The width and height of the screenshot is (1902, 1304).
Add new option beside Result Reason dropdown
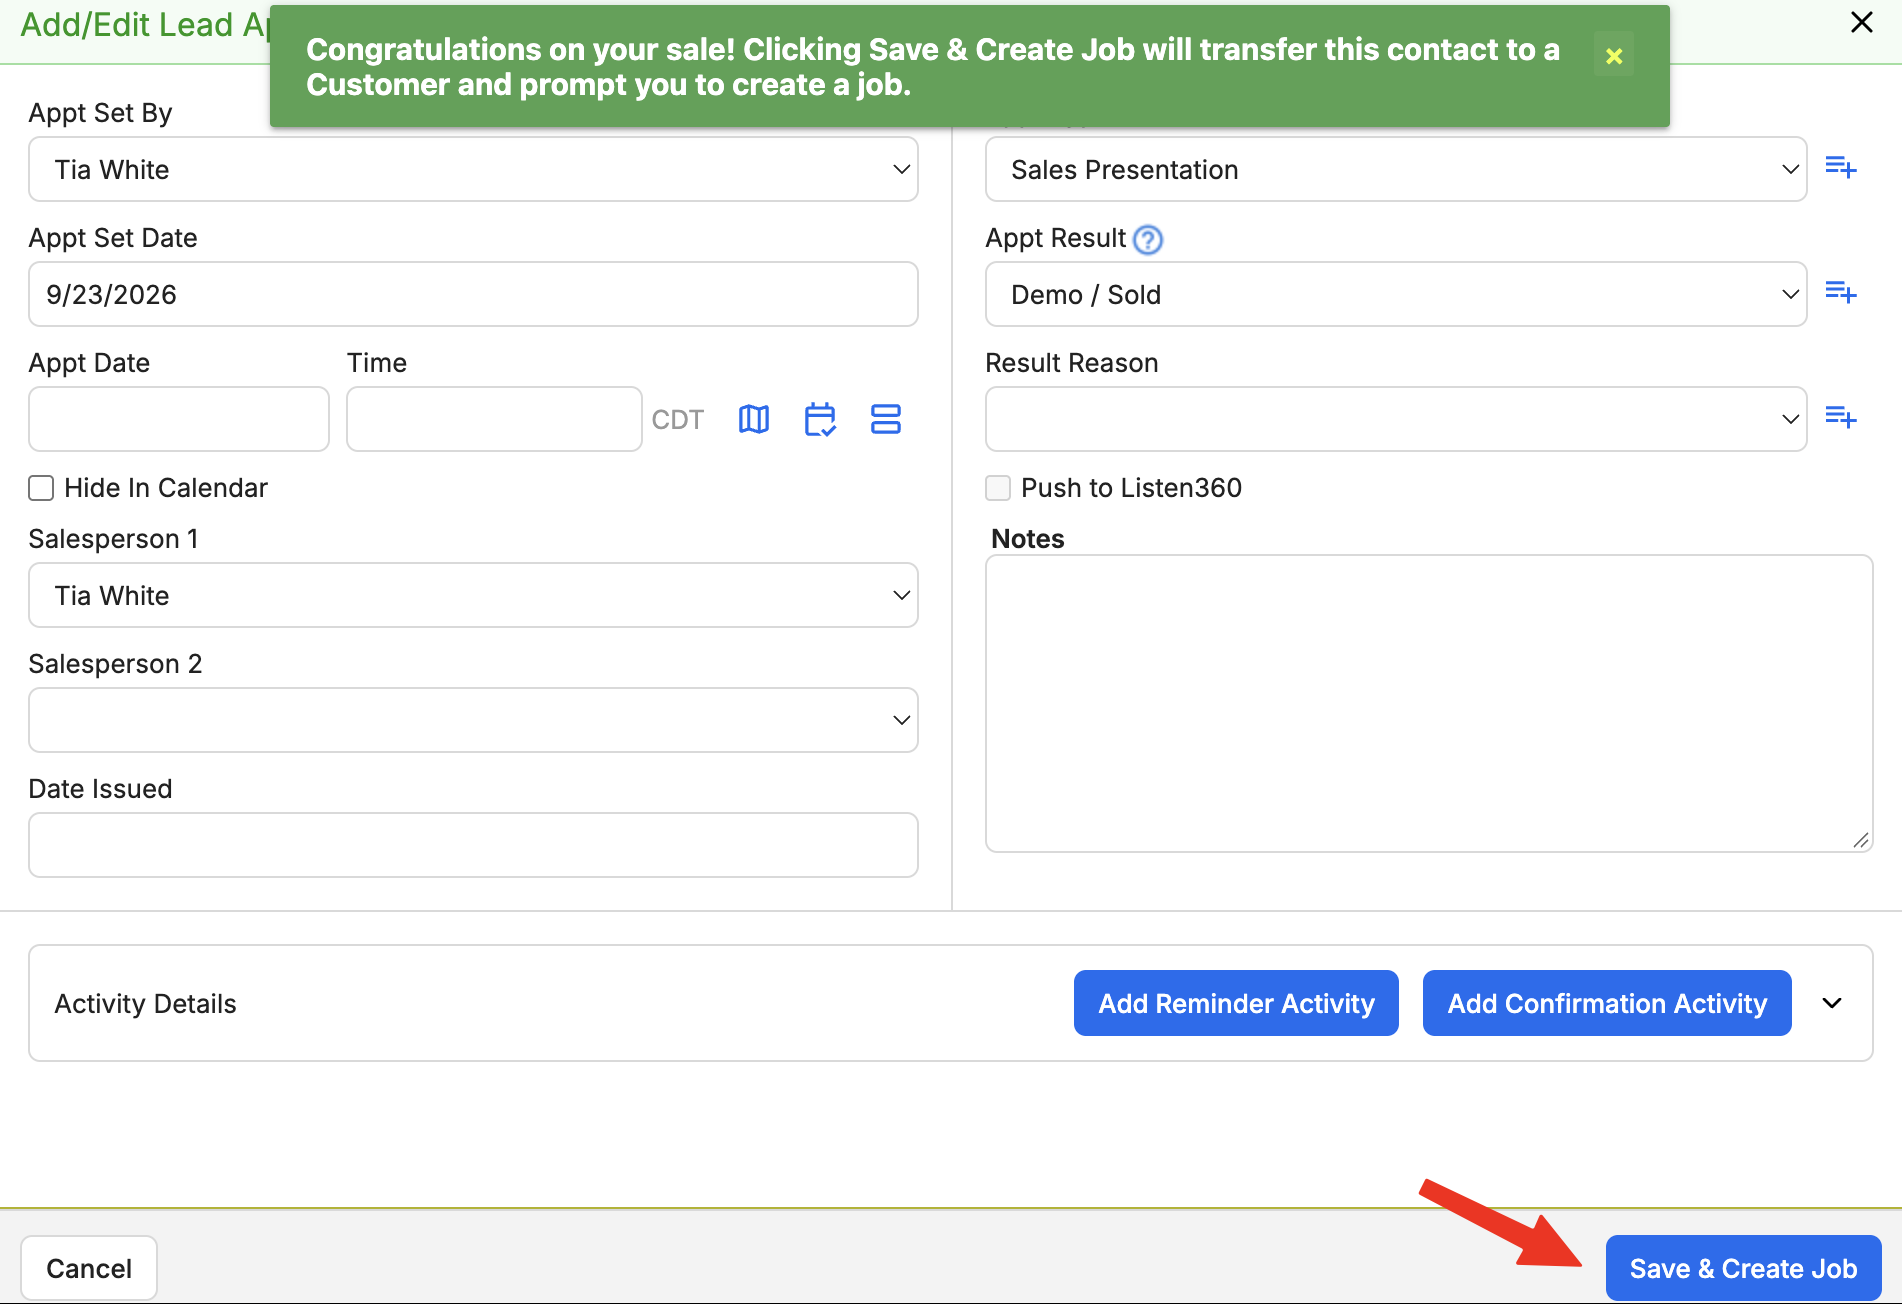[x=1840, y=417]
